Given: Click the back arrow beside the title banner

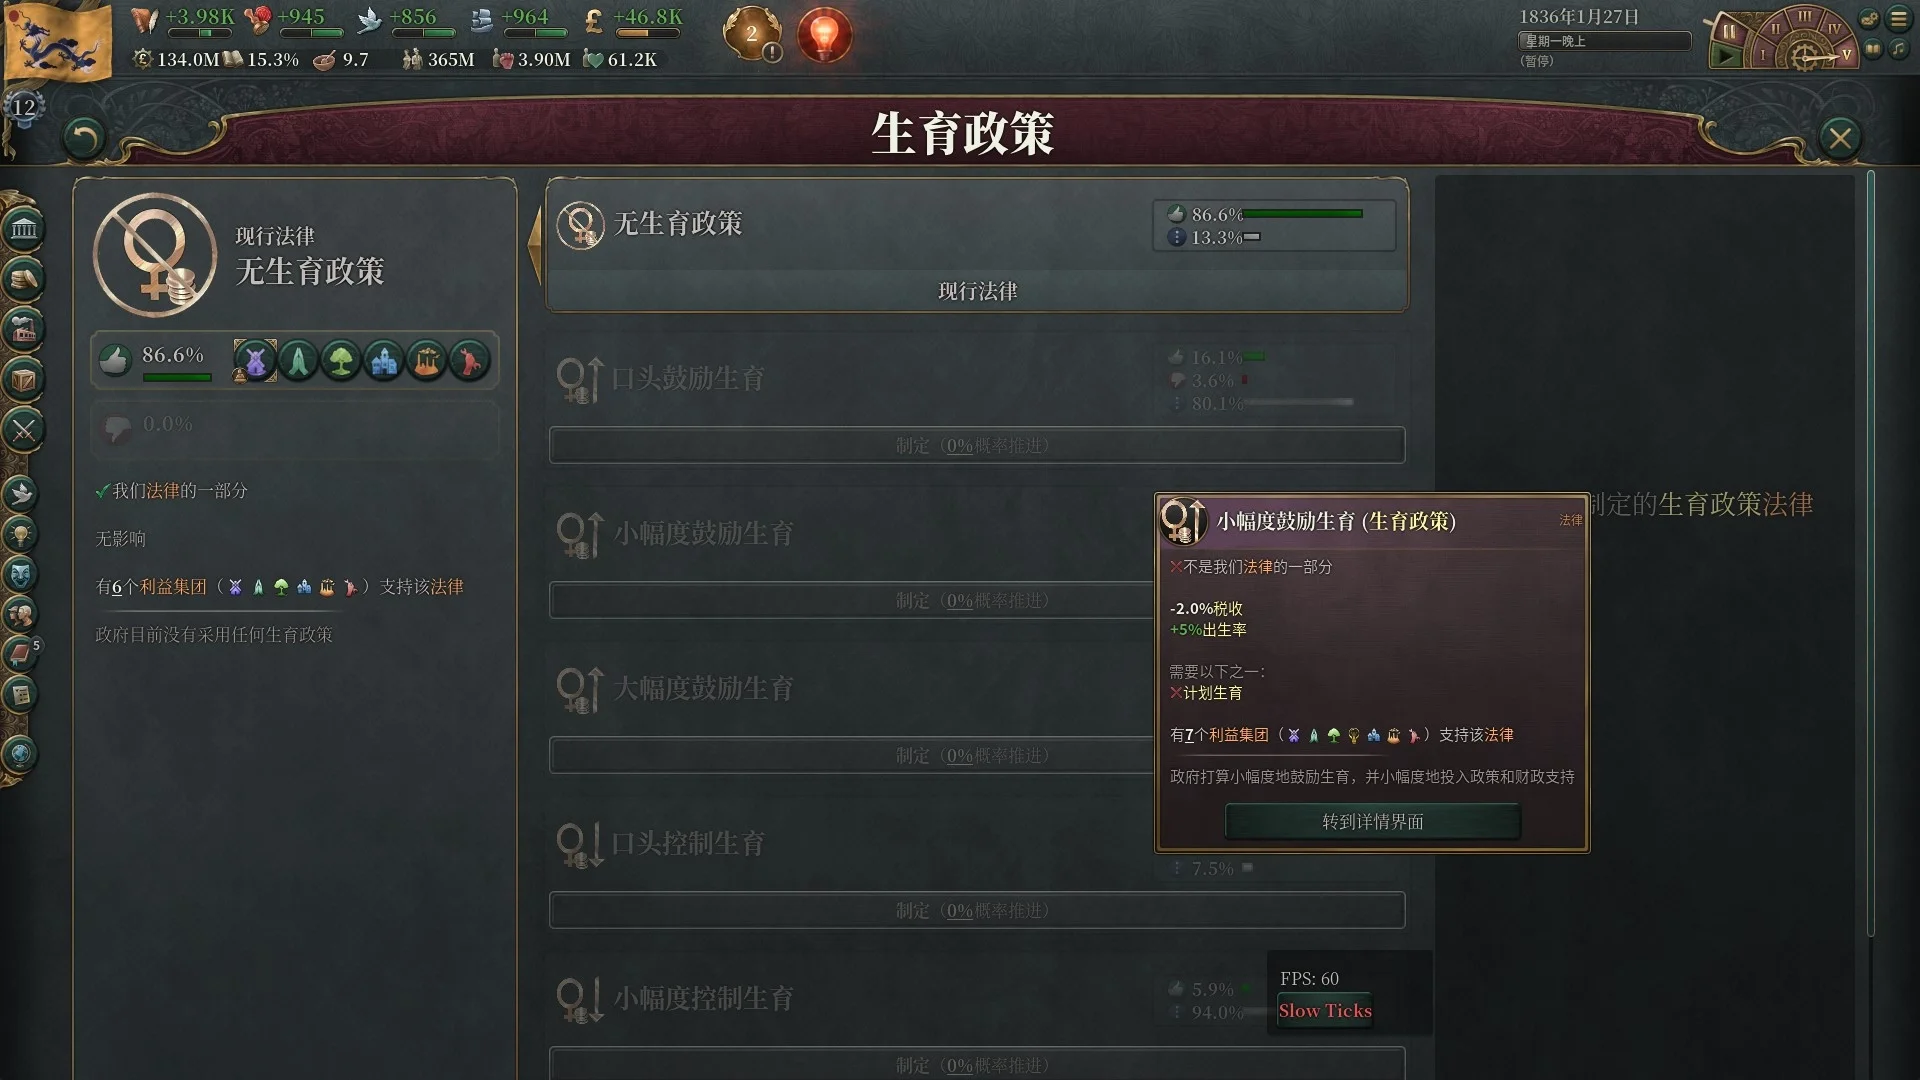Looking at the screenshot, I should click(84, 138).
